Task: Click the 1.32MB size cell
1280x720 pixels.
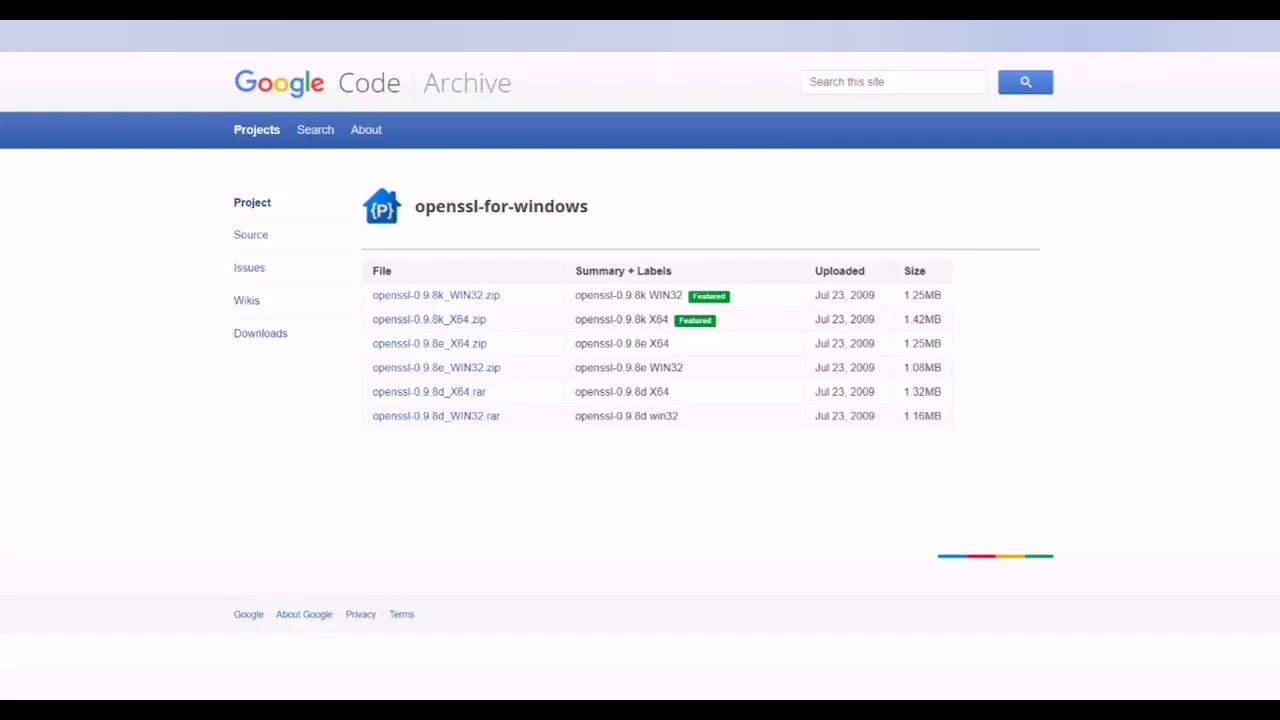Action: [x=922, y=392]
